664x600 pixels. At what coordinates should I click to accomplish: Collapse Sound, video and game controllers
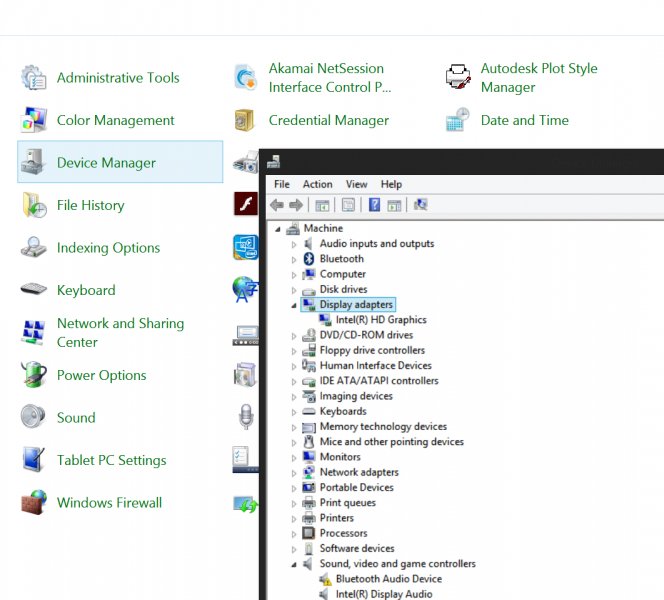click(294, 564)
